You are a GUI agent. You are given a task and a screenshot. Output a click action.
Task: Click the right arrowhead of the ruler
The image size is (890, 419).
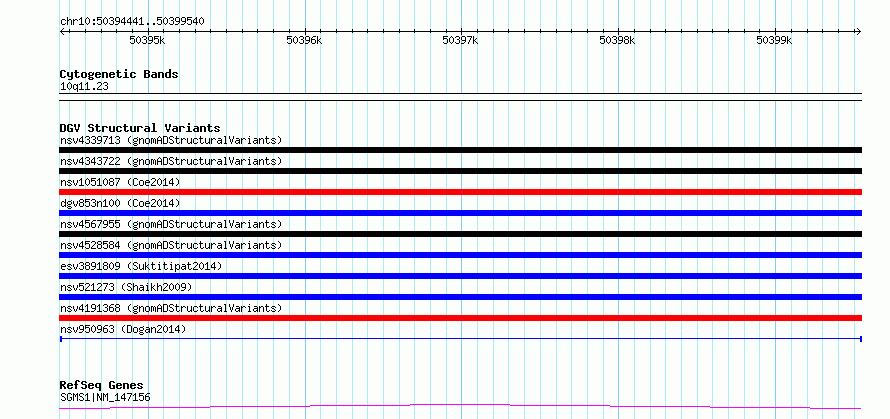click(x=859, y=31)
